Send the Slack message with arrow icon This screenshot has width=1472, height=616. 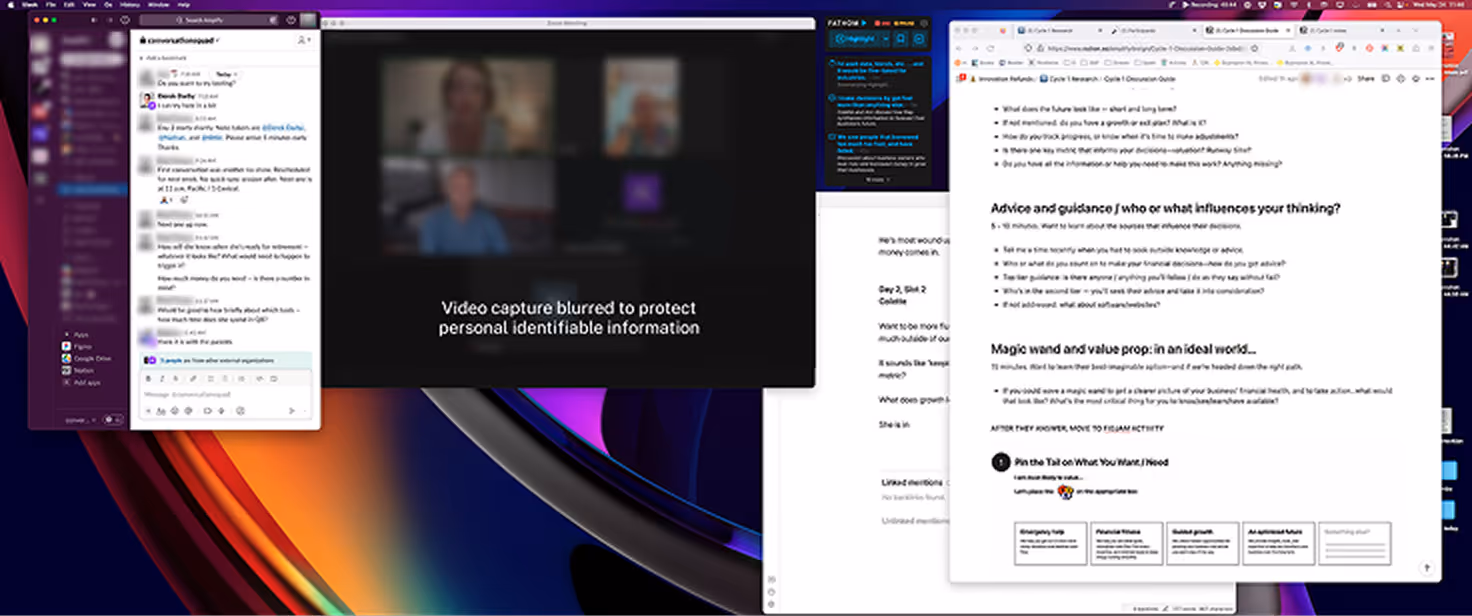[x=291, y=411]
